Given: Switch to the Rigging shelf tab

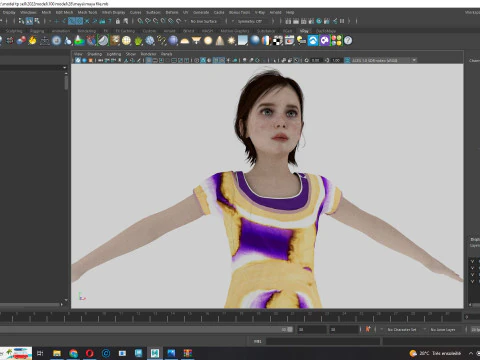Looking at the screenshot, I should (37, 31).
